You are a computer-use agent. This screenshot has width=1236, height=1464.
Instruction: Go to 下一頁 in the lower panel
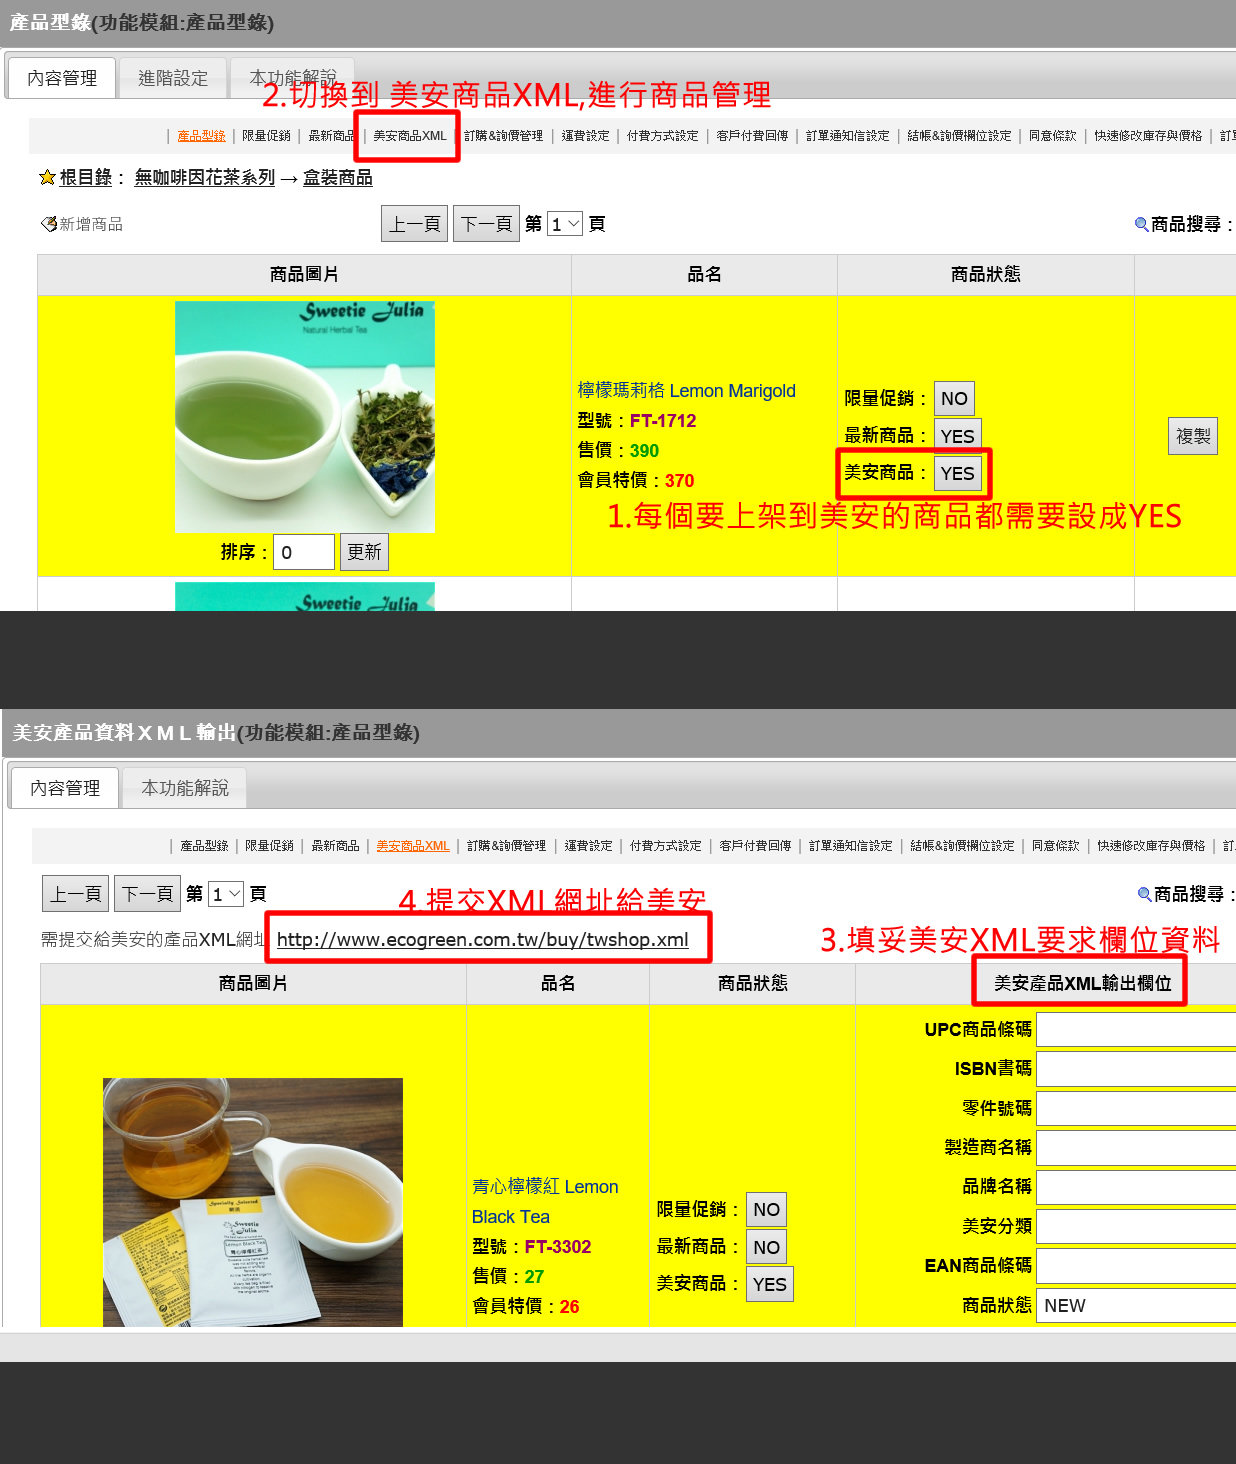click(147, 894)
